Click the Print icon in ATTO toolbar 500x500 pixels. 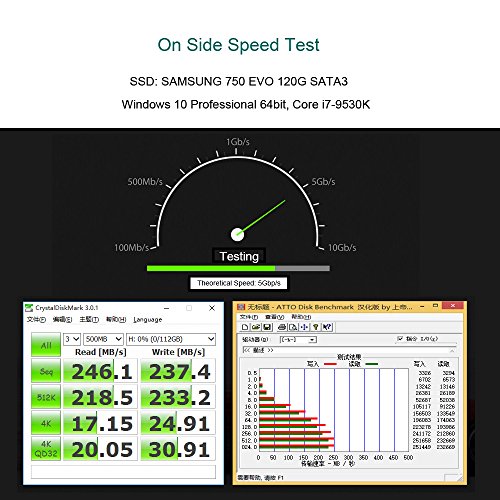point(282,327)
